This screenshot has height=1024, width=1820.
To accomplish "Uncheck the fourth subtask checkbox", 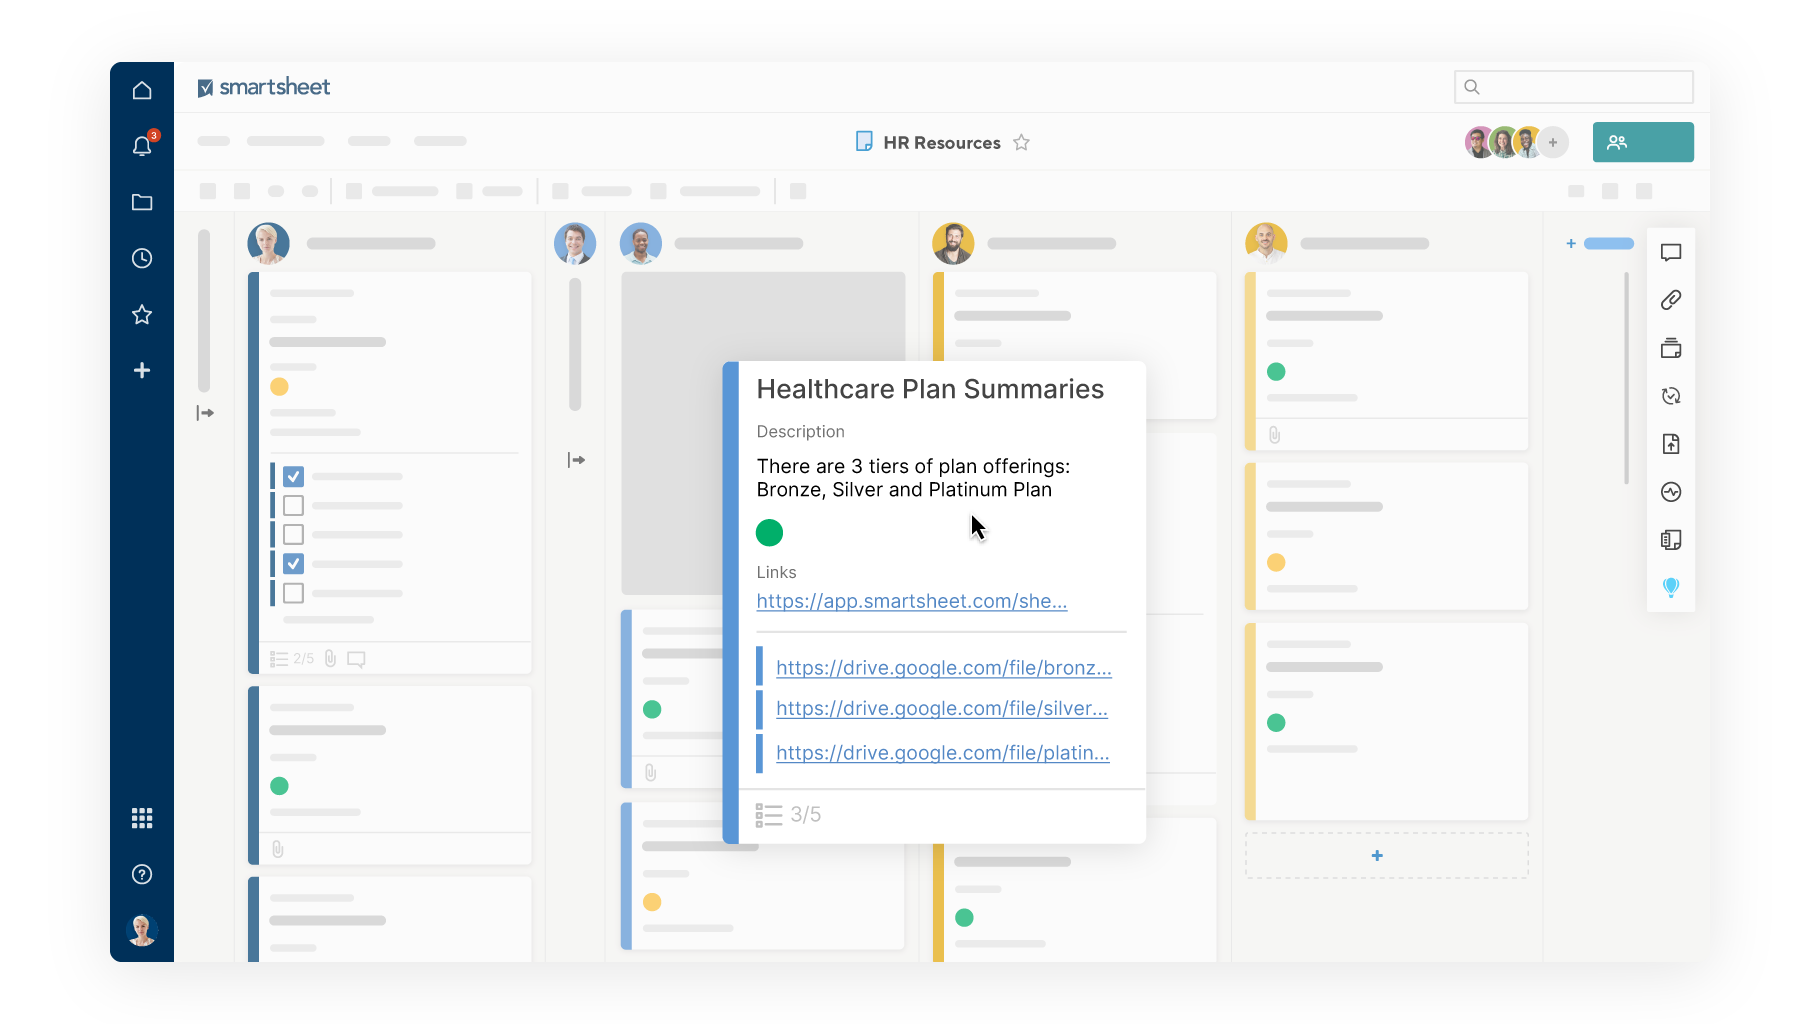I will [x=293, y=563].
